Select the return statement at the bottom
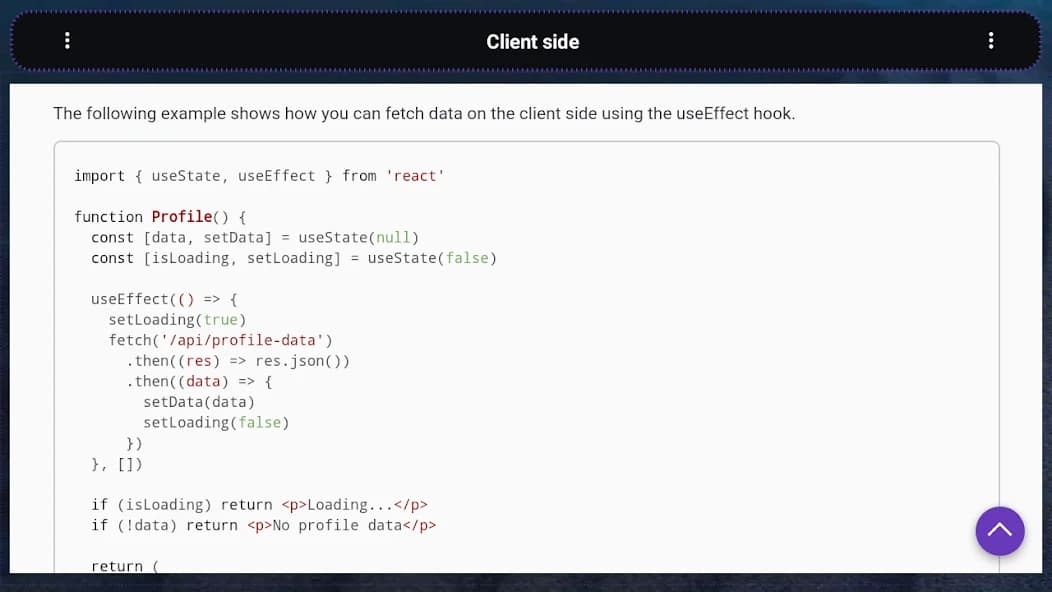 pos(122,566)
